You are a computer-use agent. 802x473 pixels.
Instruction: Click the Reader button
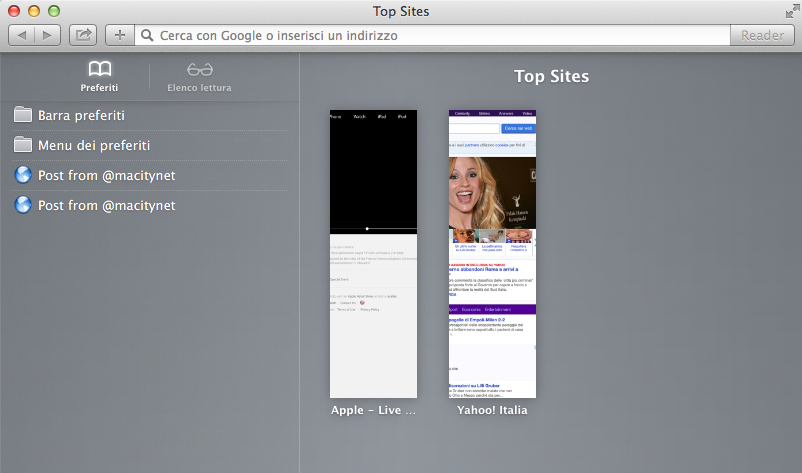(762, 35)
